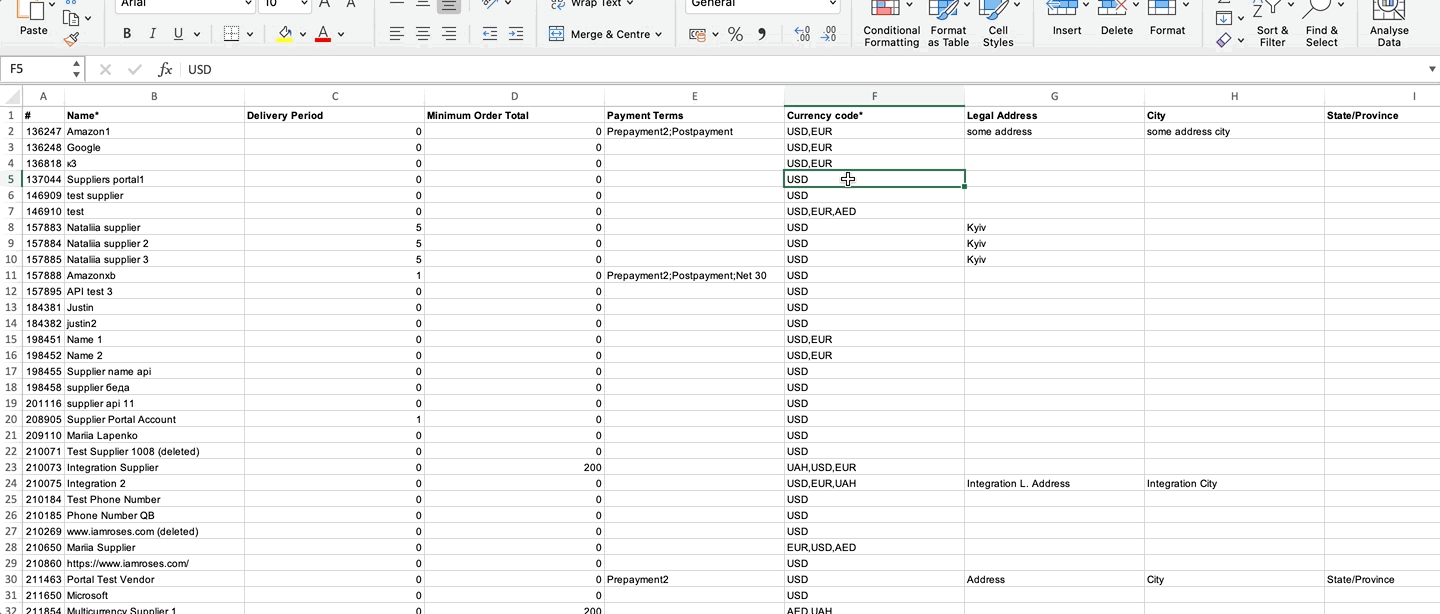The width and height of the screenshot is (1440, 614).
Task: Select column B header
Action: pyautogui.click(x=154, y=96)
